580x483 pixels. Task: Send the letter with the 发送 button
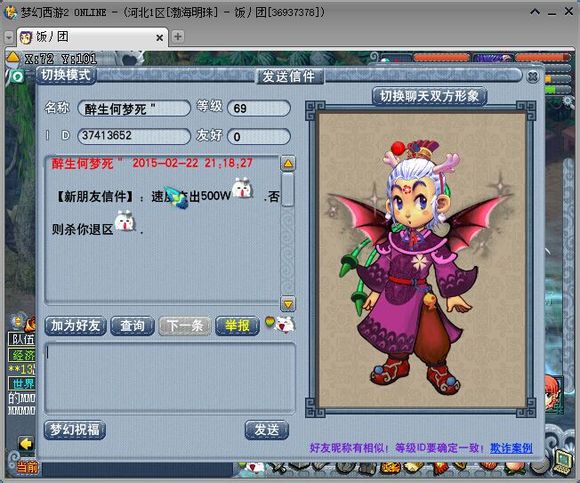click(266, 430)
